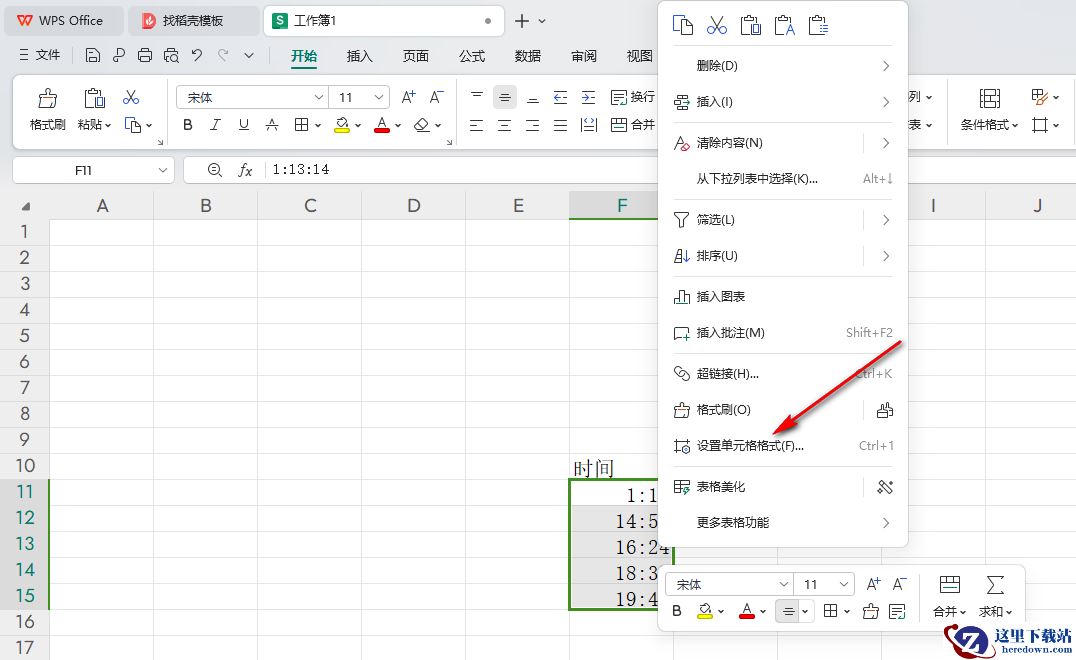Undo the last action
Image resolution: width=1076 pixels, height=660 pixels.
click(197, 56)
